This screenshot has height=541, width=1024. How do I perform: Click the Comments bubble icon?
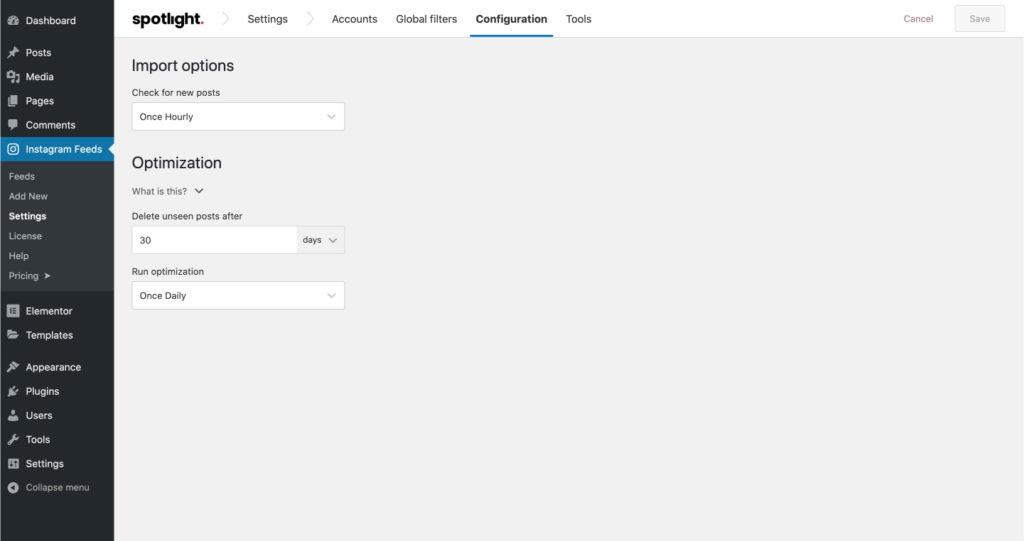point(13,125)
